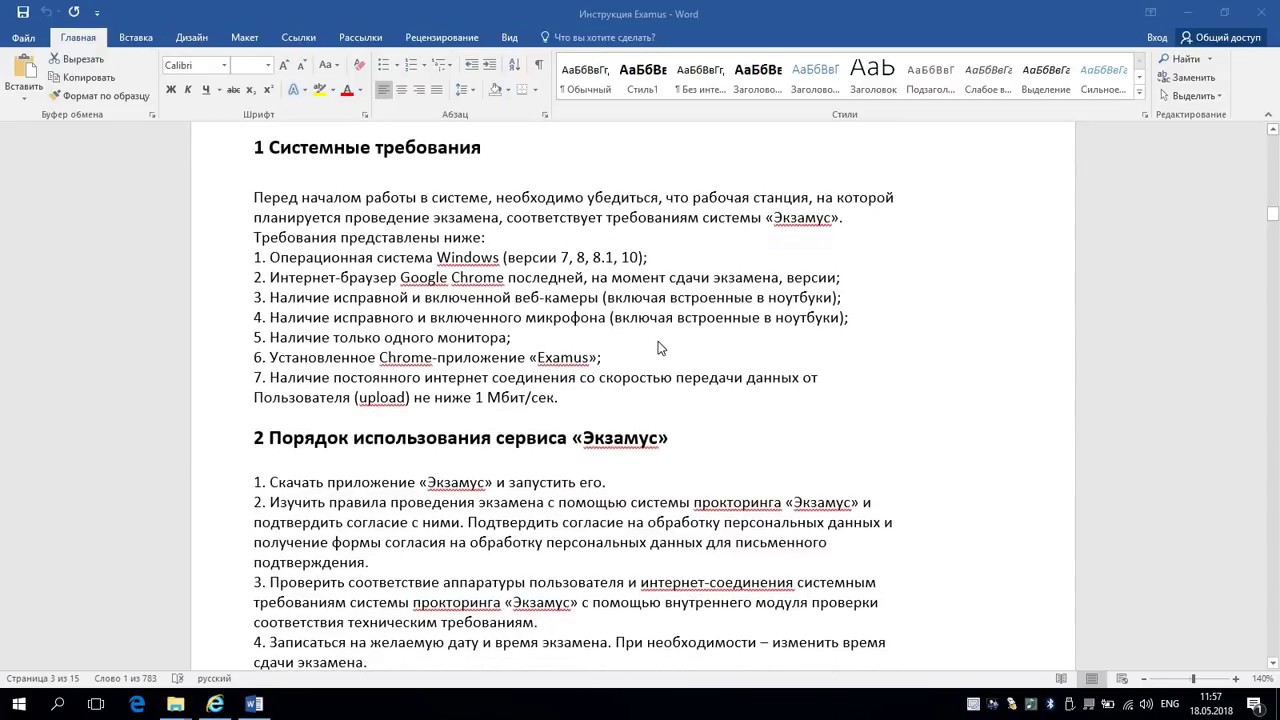Switch to the Макет tab
This screenshot has height=720, width=1280.
(x=245, y=37)
